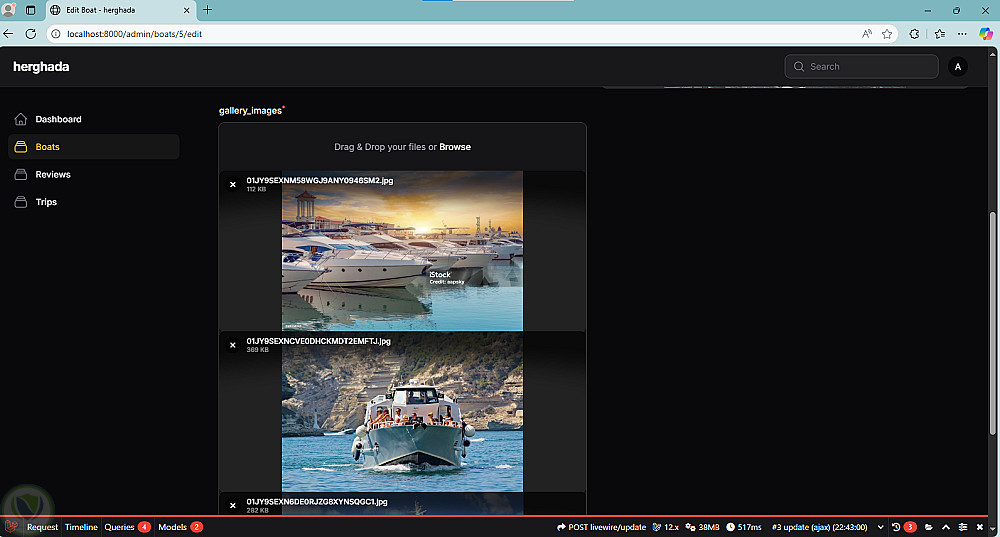Open the #3 update (ajax) request dropdown

click(827, 527)
